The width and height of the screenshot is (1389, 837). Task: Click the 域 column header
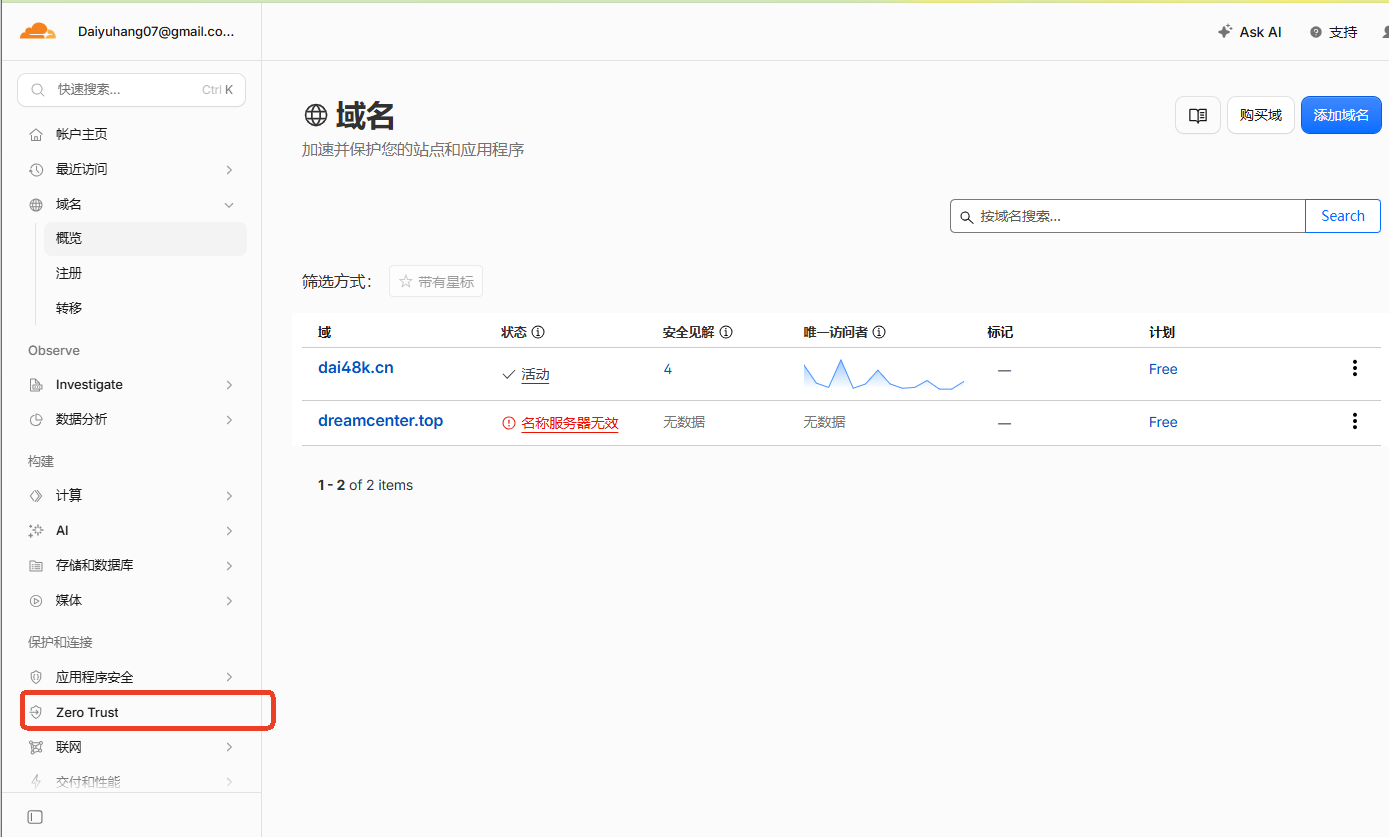(324, 332)
